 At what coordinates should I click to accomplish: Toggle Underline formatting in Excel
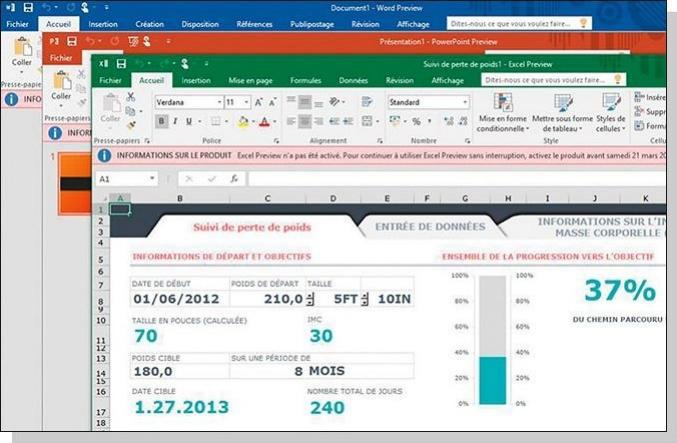189,121
